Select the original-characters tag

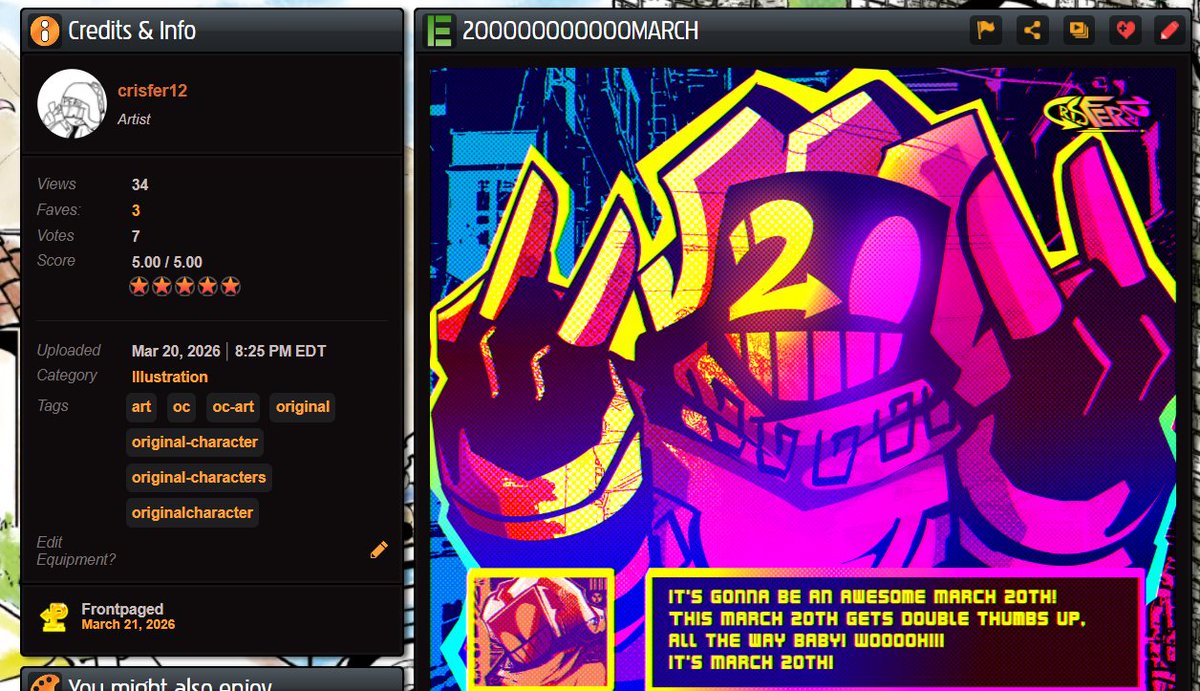point(199,477)
